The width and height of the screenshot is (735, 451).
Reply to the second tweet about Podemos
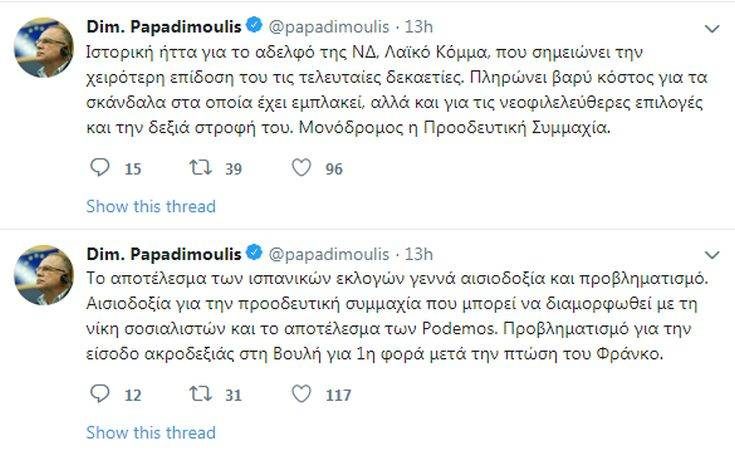100,395
